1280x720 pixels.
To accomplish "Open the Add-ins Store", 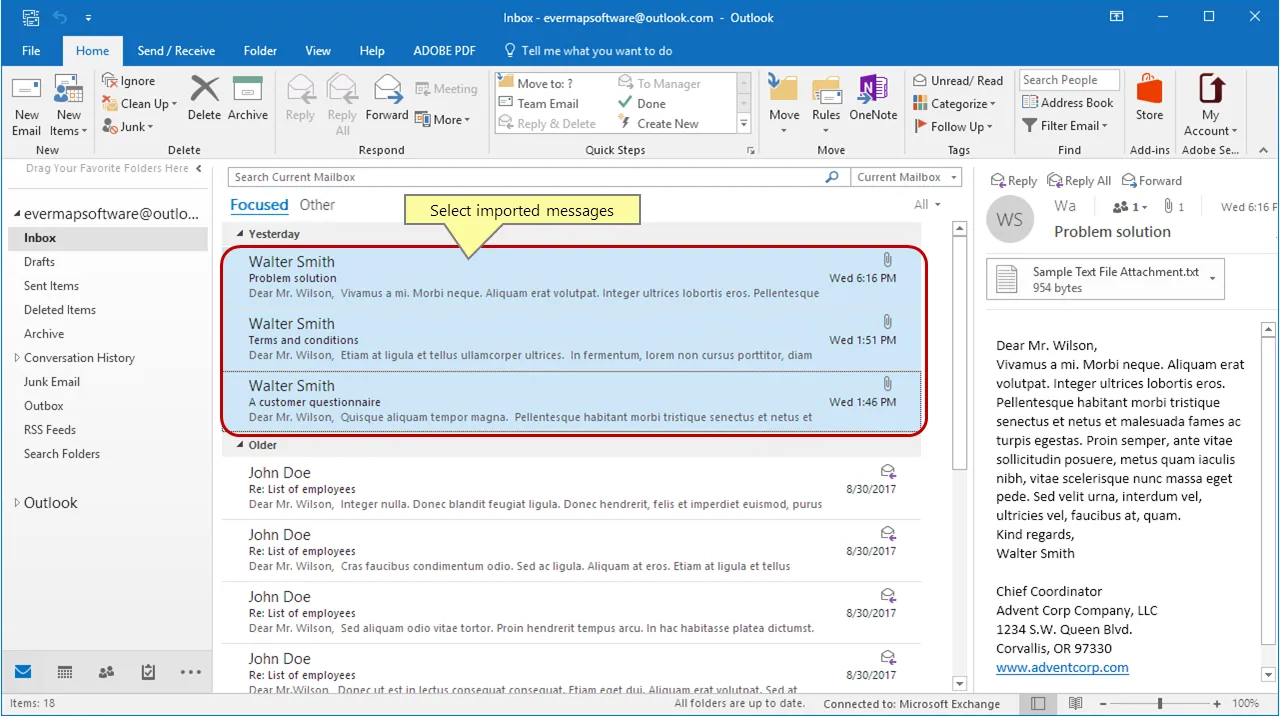I will pos(1150,98).
